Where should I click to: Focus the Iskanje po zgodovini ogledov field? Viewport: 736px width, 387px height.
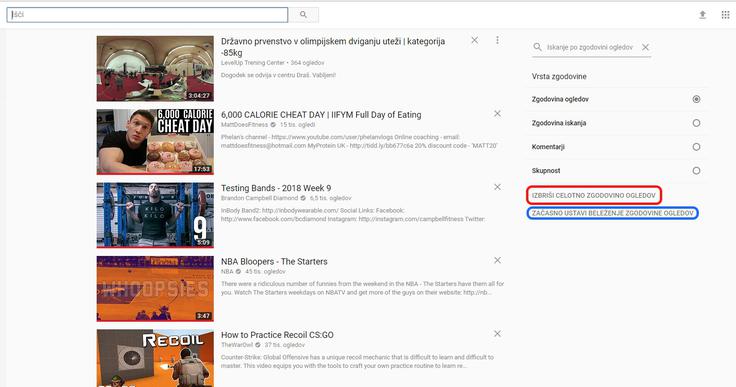coord(590,47)
